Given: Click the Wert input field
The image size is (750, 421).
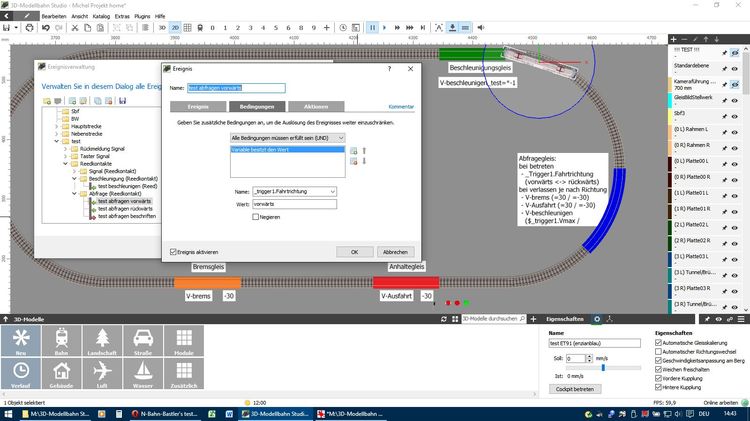Looking at the screenshot, I should pos(294,204).
